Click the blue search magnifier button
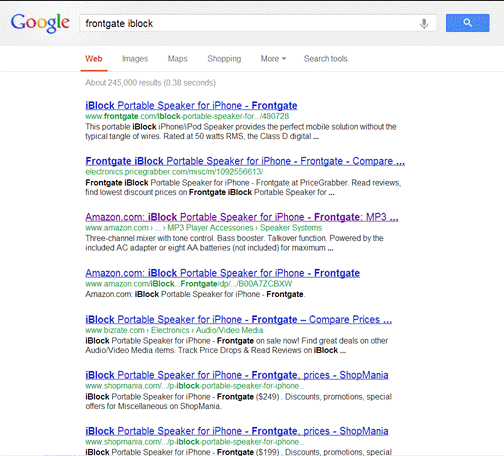Image resolution: width=504 pixels, height=456 pixels. (x=467, y=23)
